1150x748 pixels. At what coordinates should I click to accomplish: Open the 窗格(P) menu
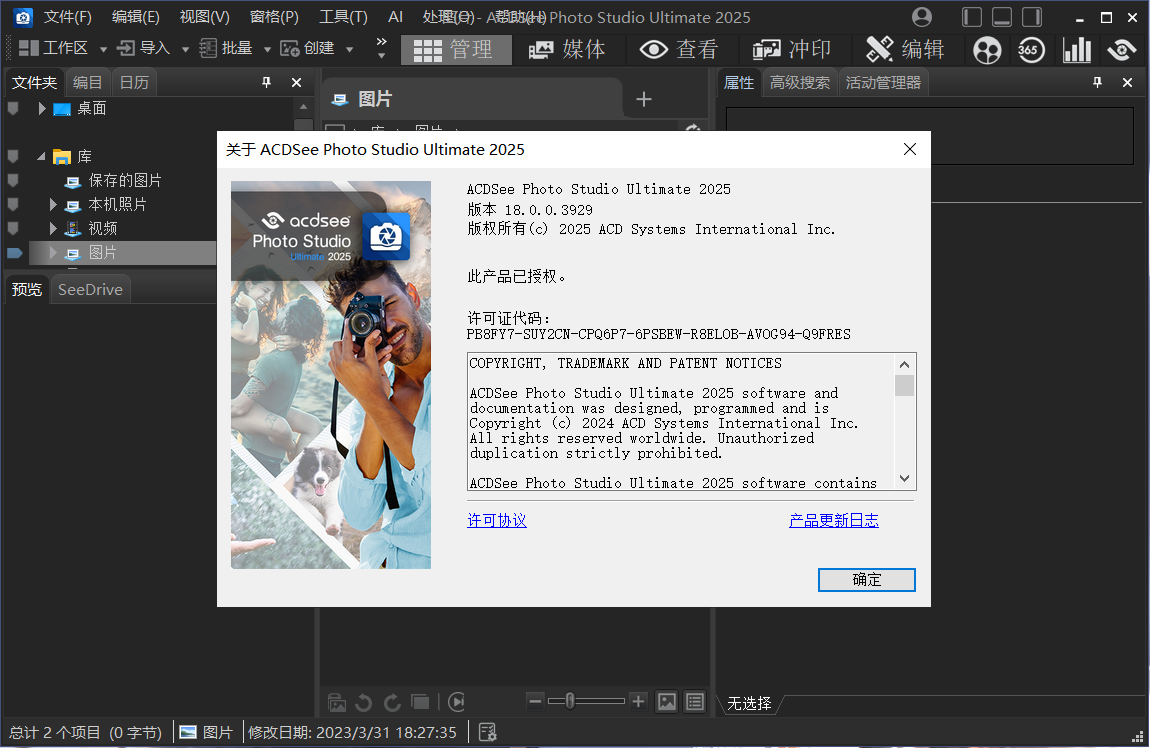point(274,17)
